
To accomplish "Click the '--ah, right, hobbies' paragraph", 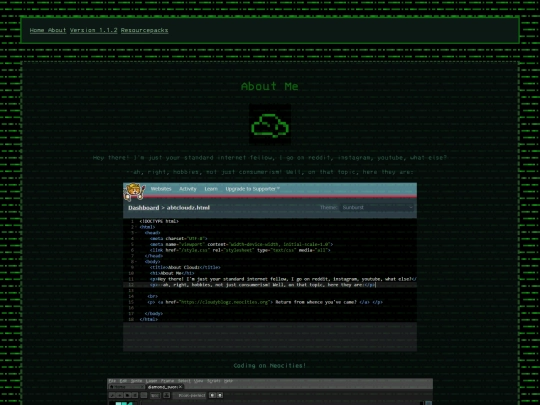I will (270, 172).
